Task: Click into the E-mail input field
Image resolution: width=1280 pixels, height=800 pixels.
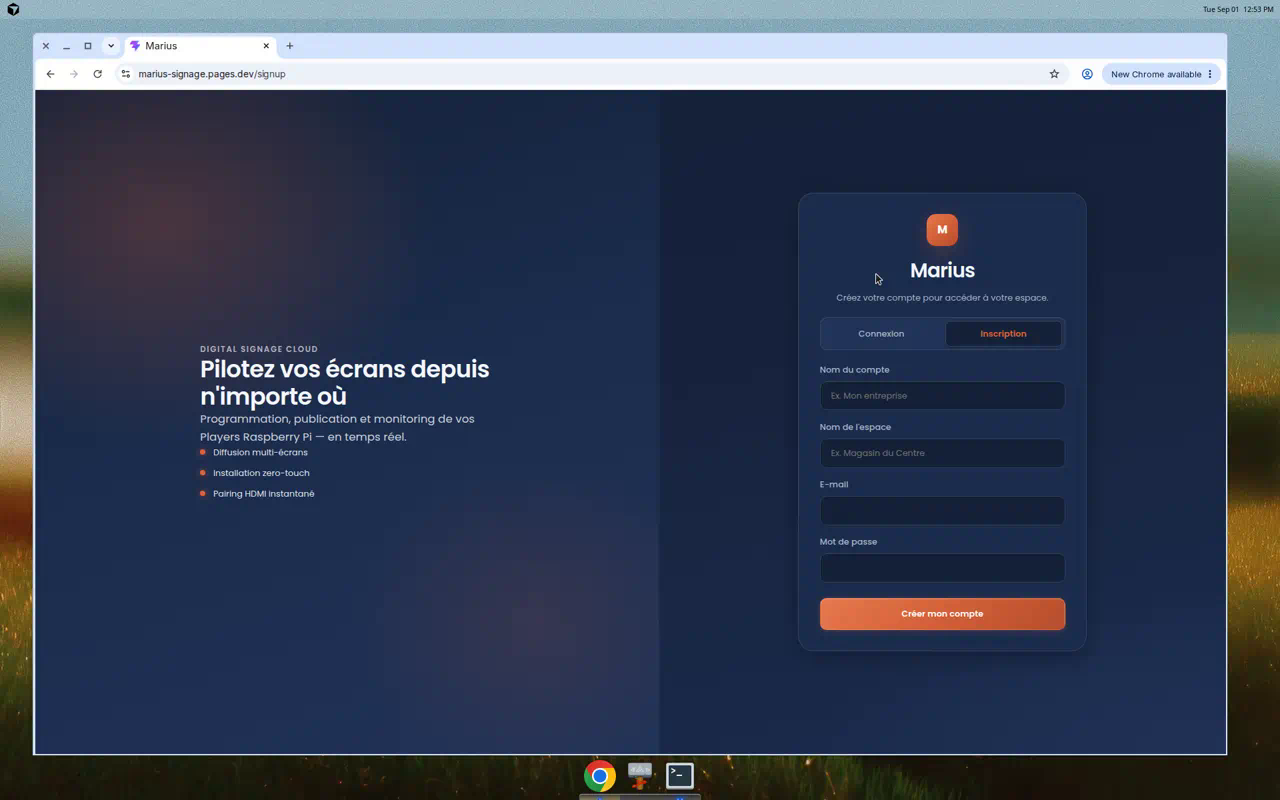Action: pyautogui.click(x=942, y=511)
